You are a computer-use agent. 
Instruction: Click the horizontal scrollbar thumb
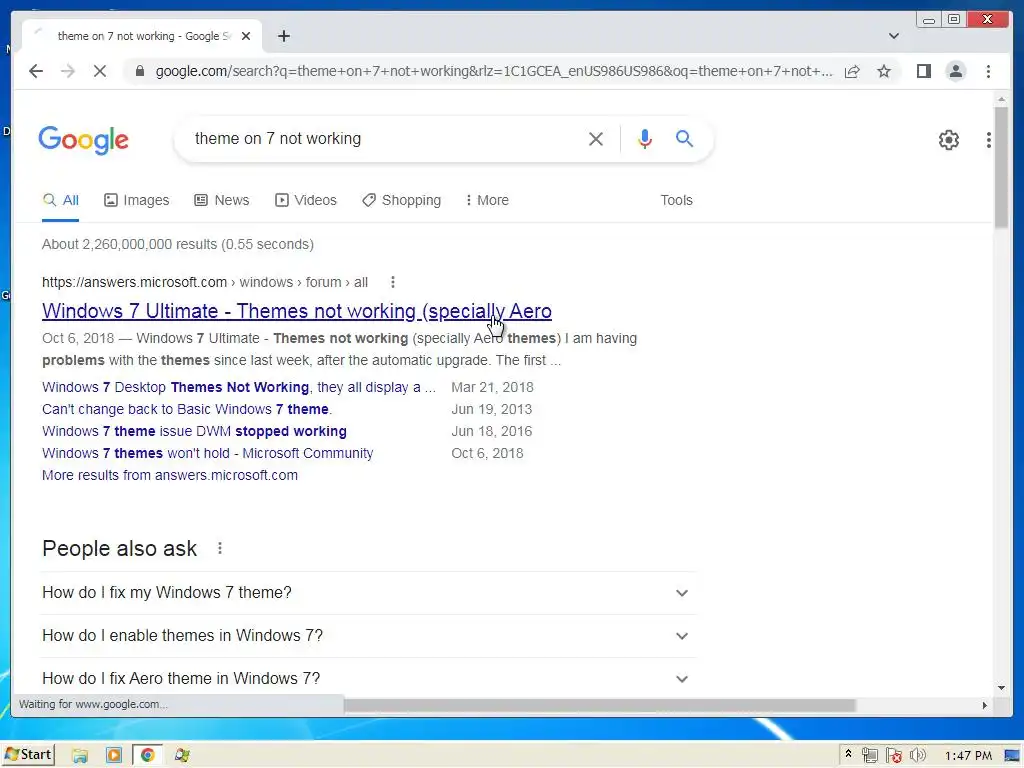(x=600, y=706)
